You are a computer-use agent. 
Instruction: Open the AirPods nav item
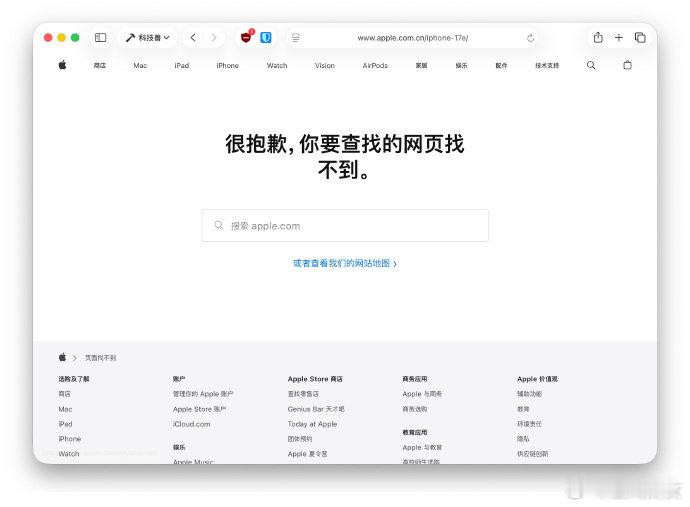[x=375, y=66]
